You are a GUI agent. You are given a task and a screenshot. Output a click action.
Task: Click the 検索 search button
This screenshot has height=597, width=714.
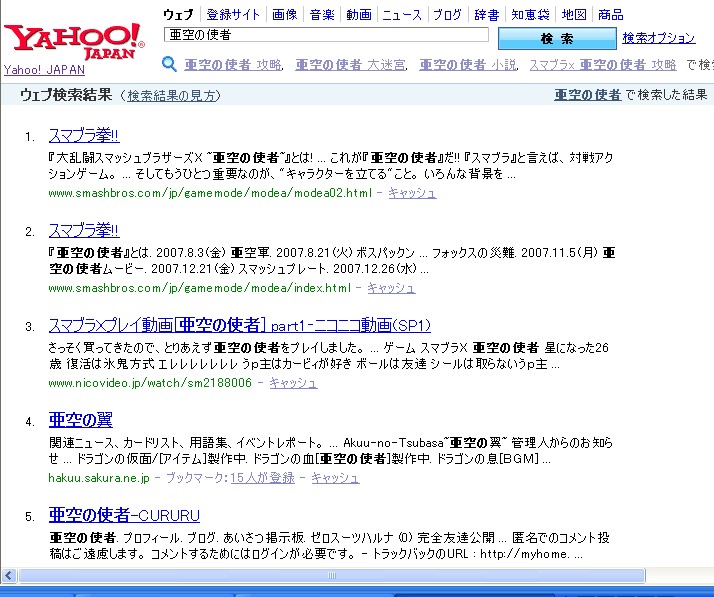pos(557,38)
